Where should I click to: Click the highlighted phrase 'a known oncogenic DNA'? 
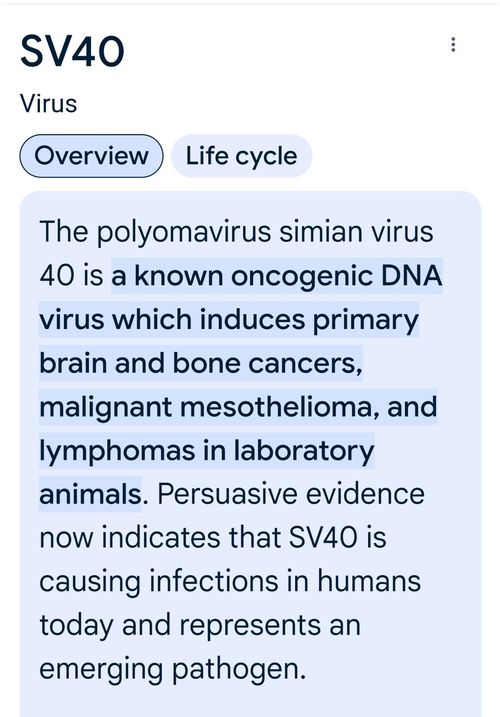coord(277,276)
